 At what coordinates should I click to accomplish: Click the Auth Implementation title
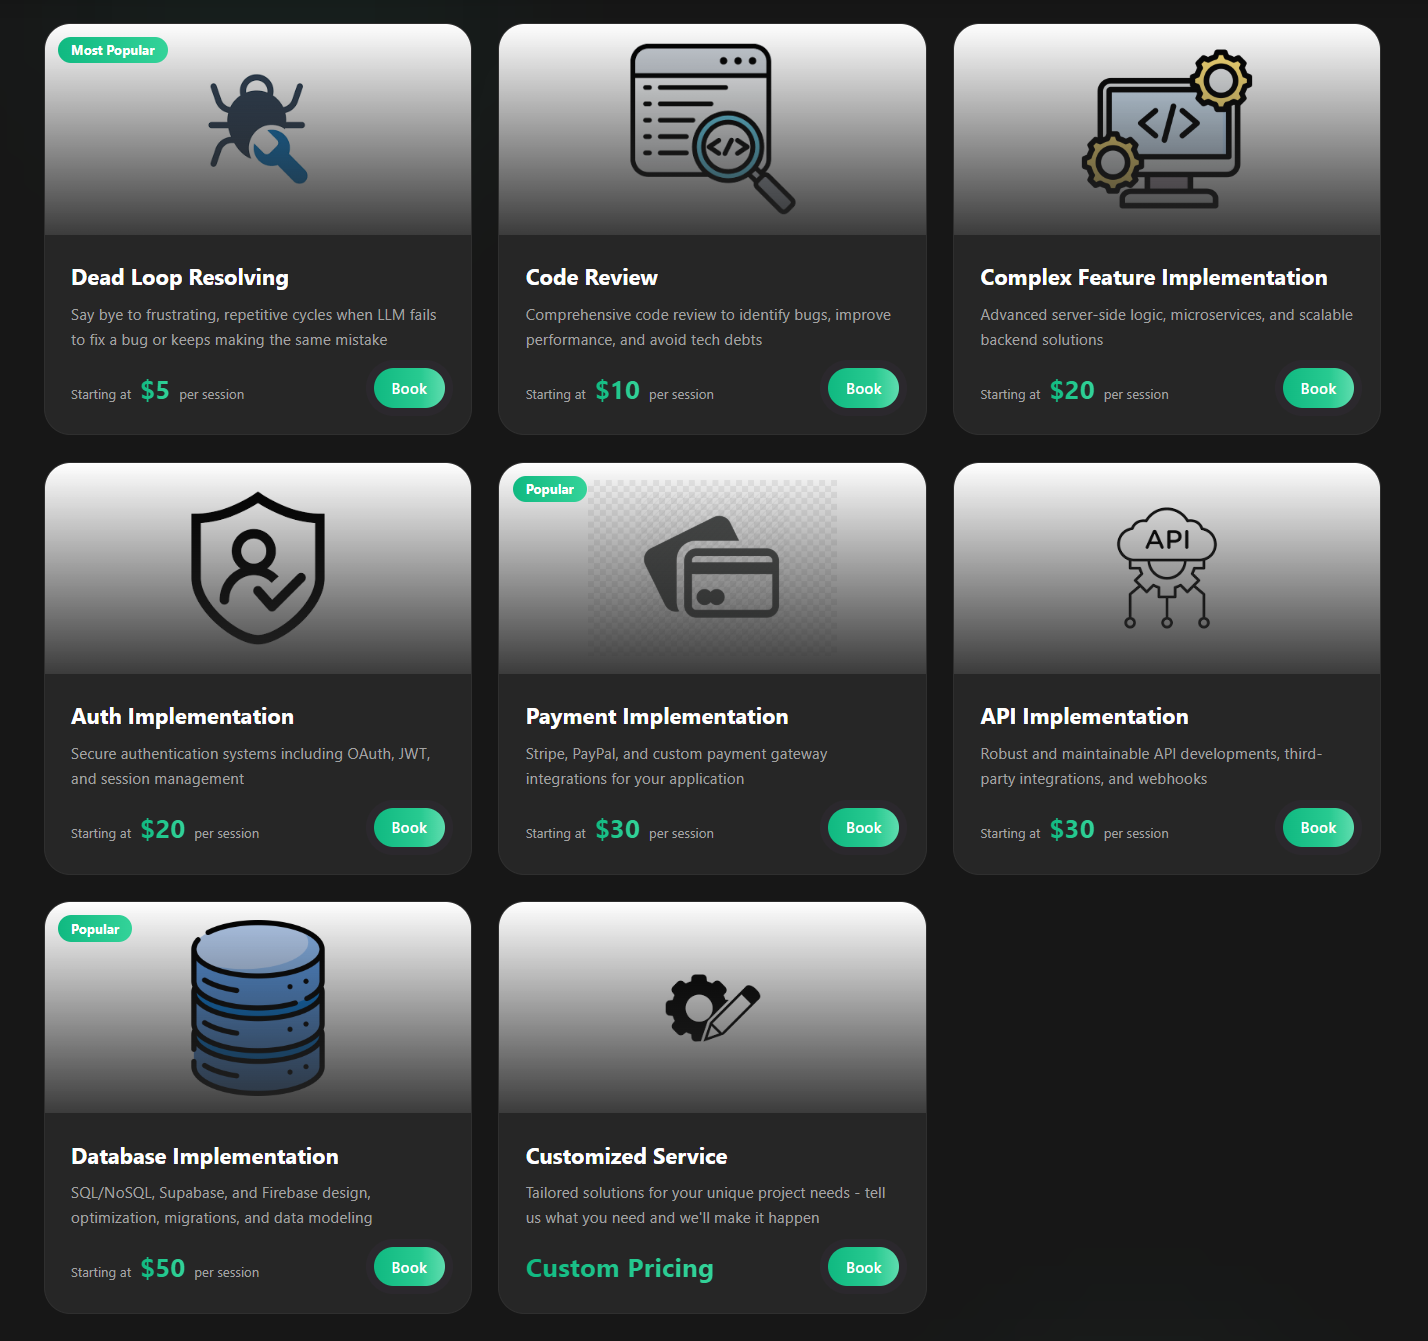pos(182,717)
